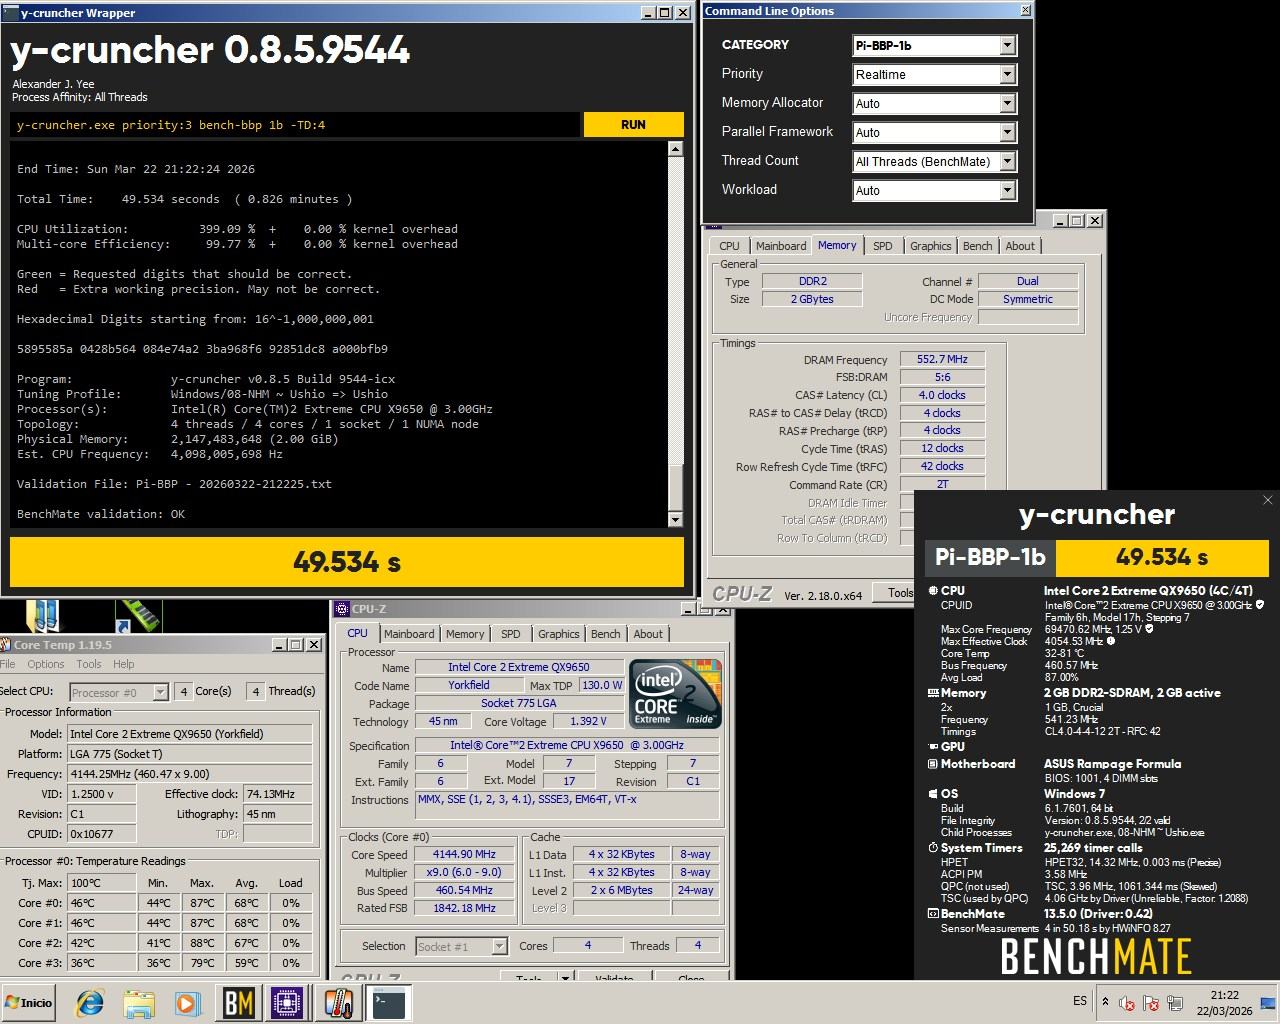Open the Core Temp Options menu
The image size is (1280, 1024).
coord(46,664)
